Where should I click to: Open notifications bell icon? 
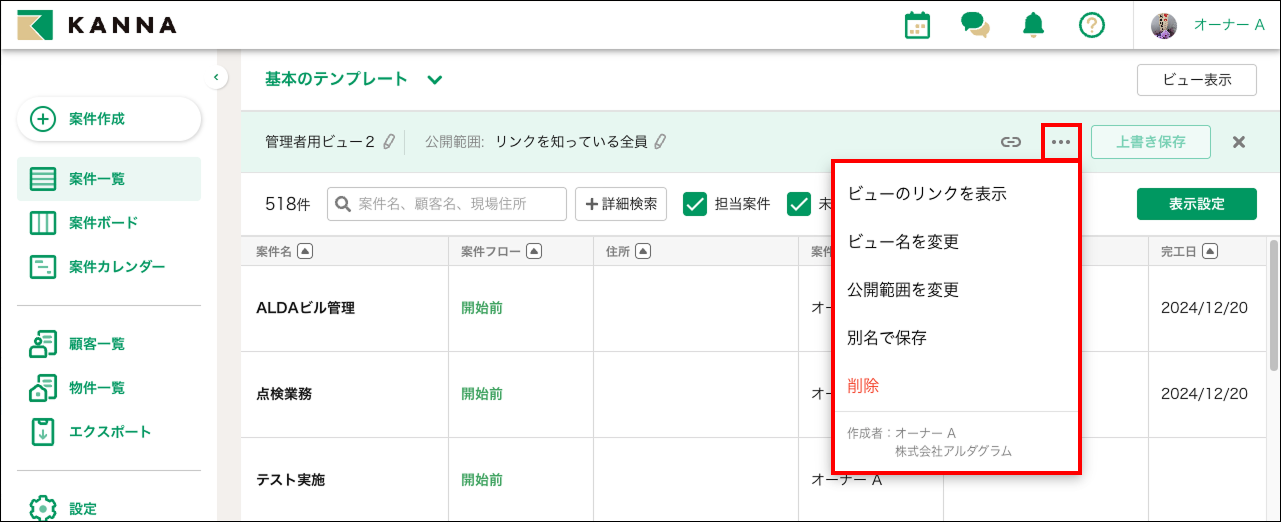click(x=1033, y=26)
